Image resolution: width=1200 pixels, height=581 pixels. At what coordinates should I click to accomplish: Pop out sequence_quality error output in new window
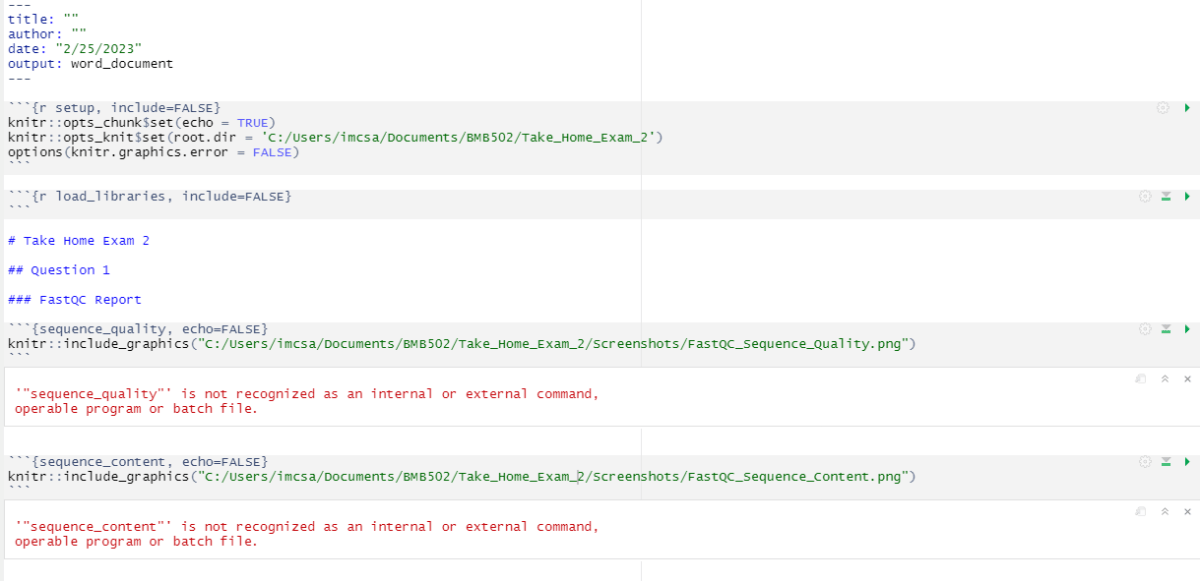click(x=1140, y=379)
